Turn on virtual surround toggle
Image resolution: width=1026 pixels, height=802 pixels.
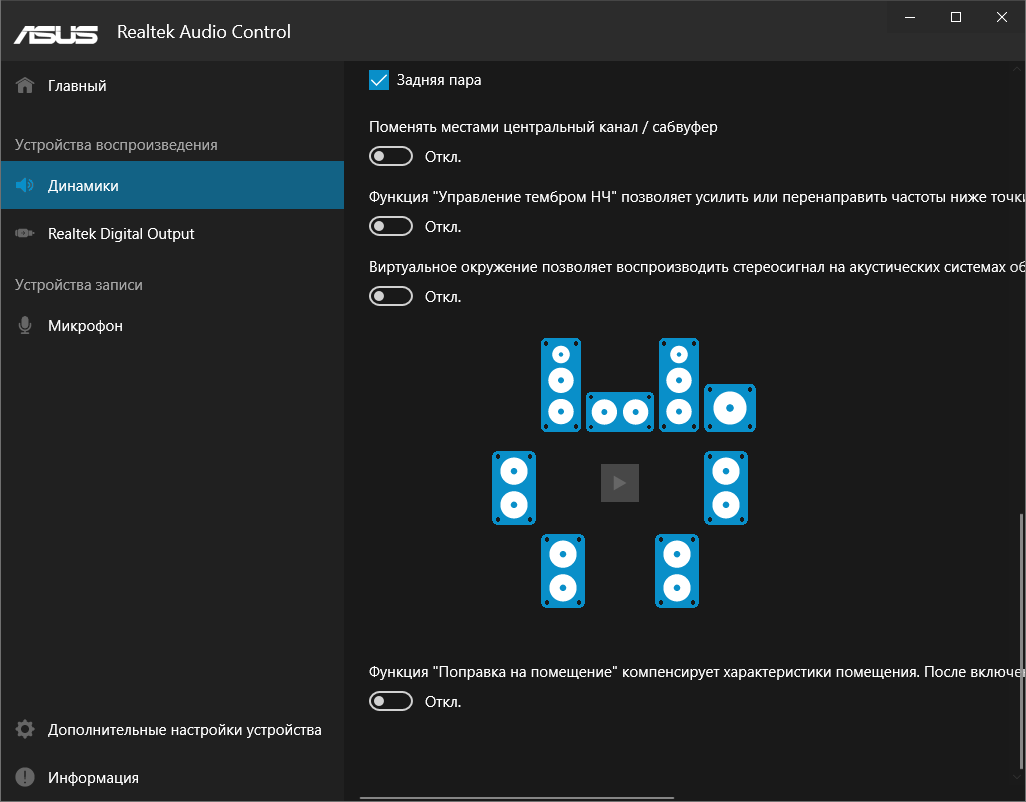pos(391,297)
